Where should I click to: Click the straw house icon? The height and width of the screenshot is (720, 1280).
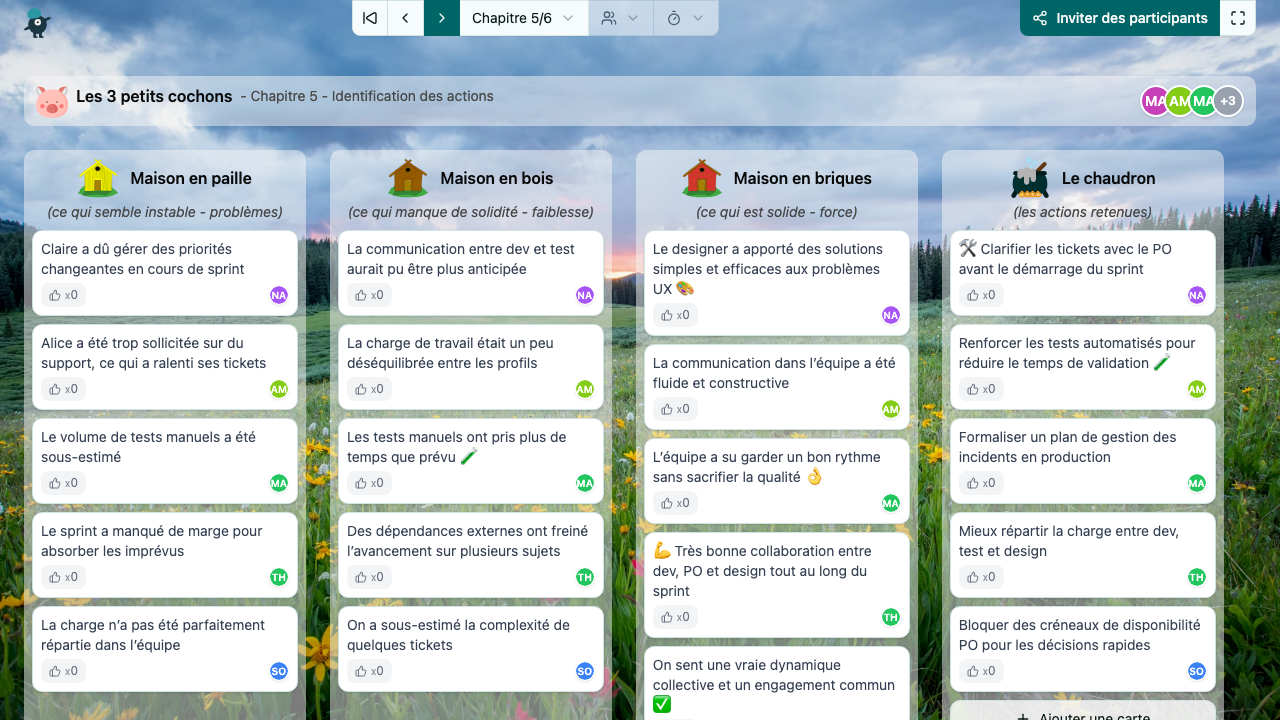pyautogui.click(x=98, y=179)
